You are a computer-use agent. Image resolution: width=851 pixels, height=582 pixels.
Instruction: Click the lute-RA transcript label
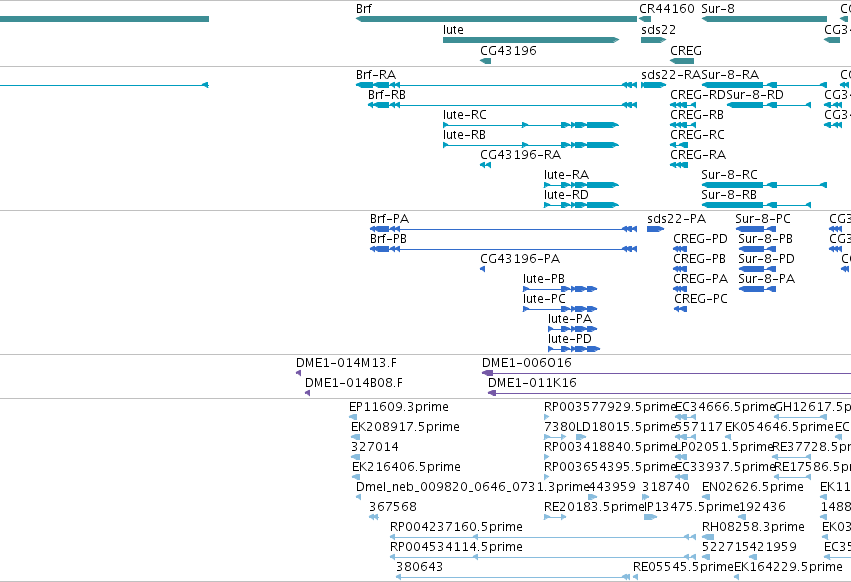(x=566, y=175)
